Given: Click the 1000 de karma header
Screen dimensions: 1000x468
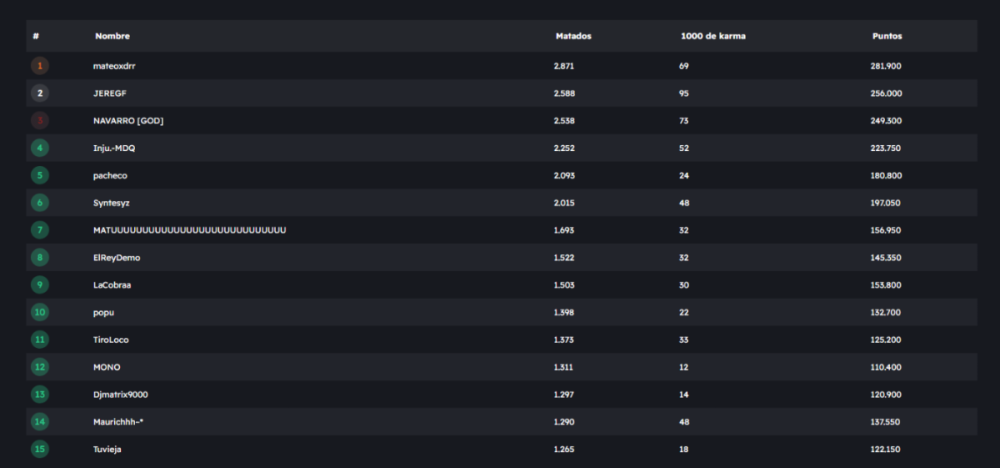Looking at the screenshot, I should [x=712, y=36].
